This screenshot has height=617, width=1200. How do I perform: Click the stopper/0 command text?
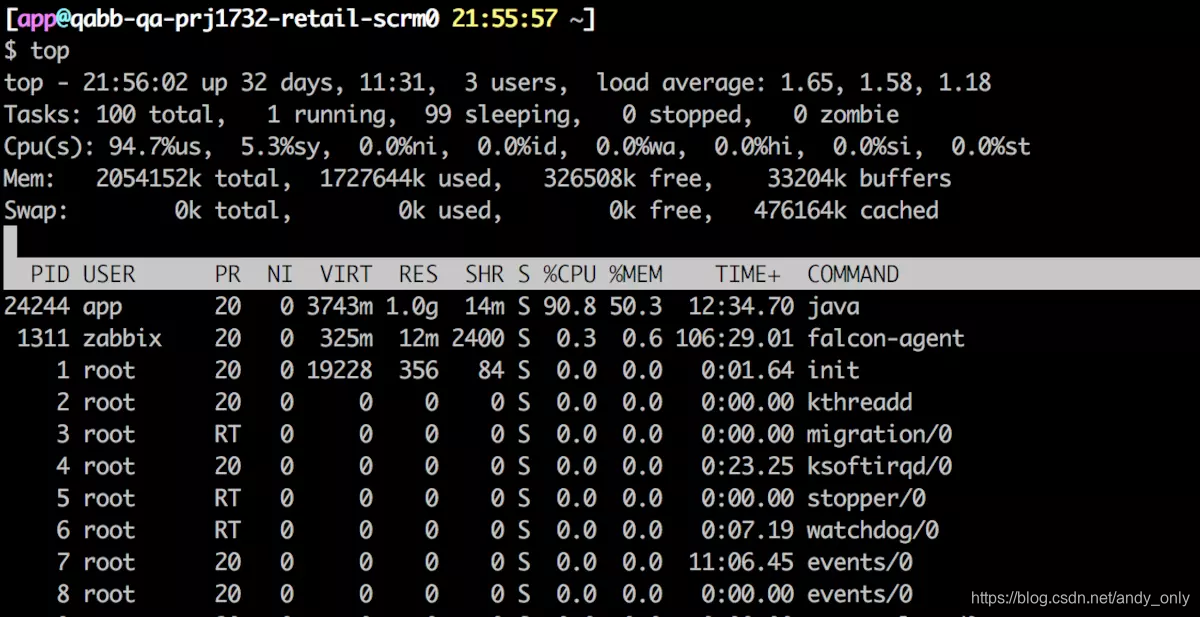point(866,498)
